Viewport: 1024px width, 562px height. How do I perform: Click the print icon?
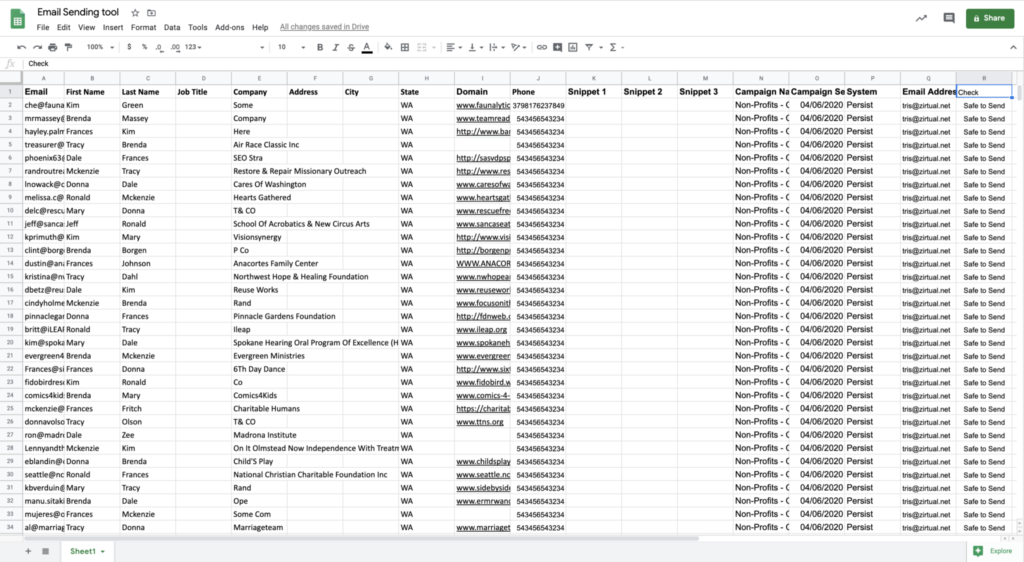[53, 47]
